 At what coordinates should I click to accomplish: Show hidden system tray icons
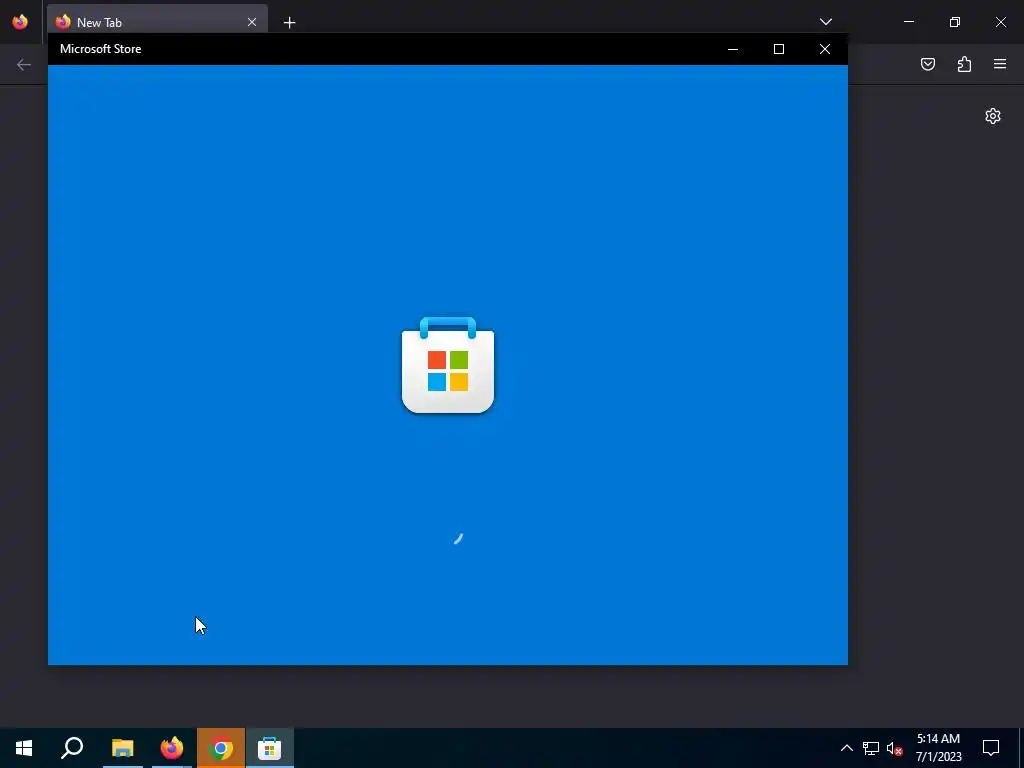(x=846, y=748)
